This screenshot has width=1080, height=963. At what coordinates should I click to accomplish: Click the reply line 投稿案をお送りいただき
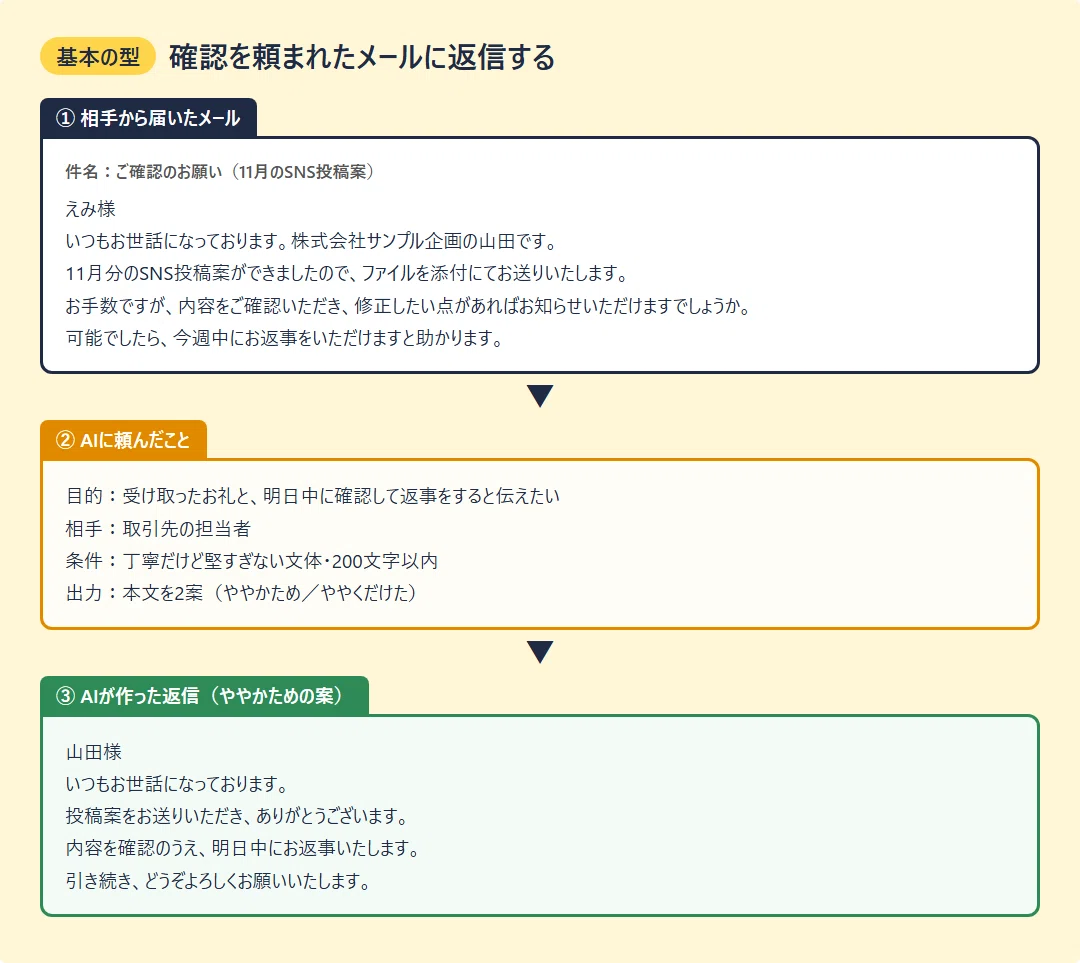click(x=237, y=816)
